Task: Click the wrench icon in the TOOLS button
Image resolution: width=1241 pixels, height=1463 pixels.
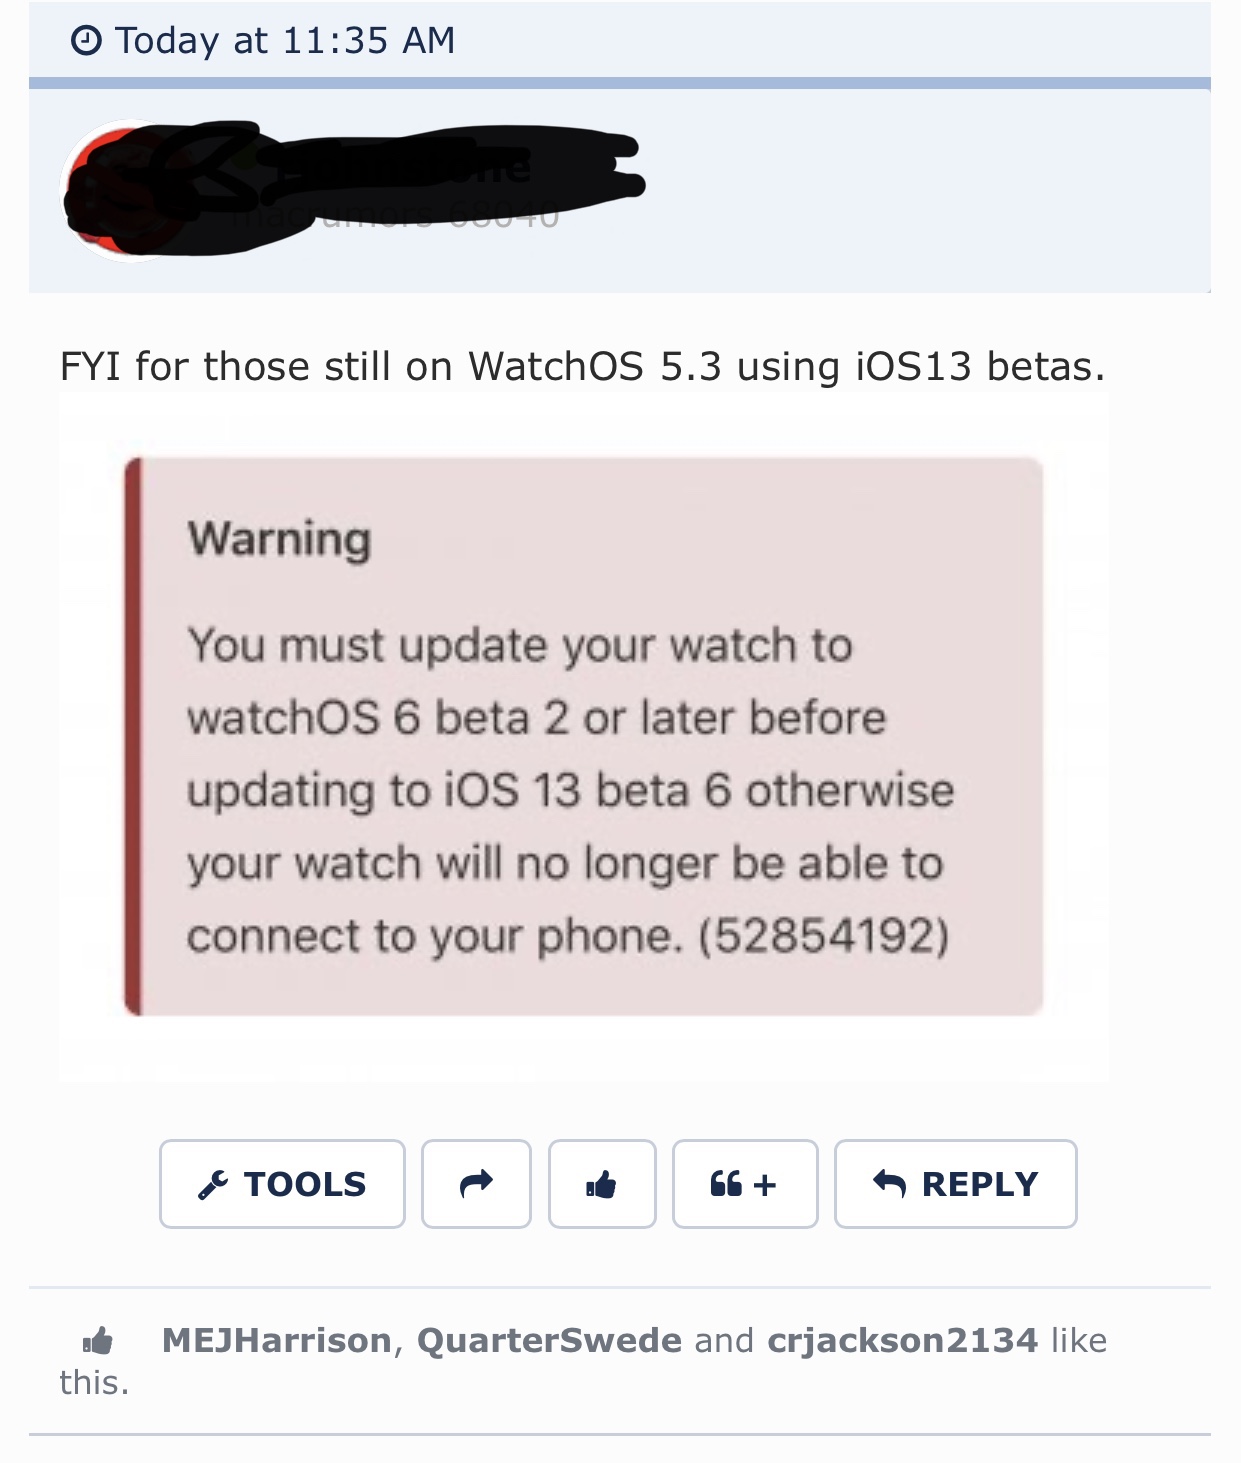Action: [x=212, y=1185]
